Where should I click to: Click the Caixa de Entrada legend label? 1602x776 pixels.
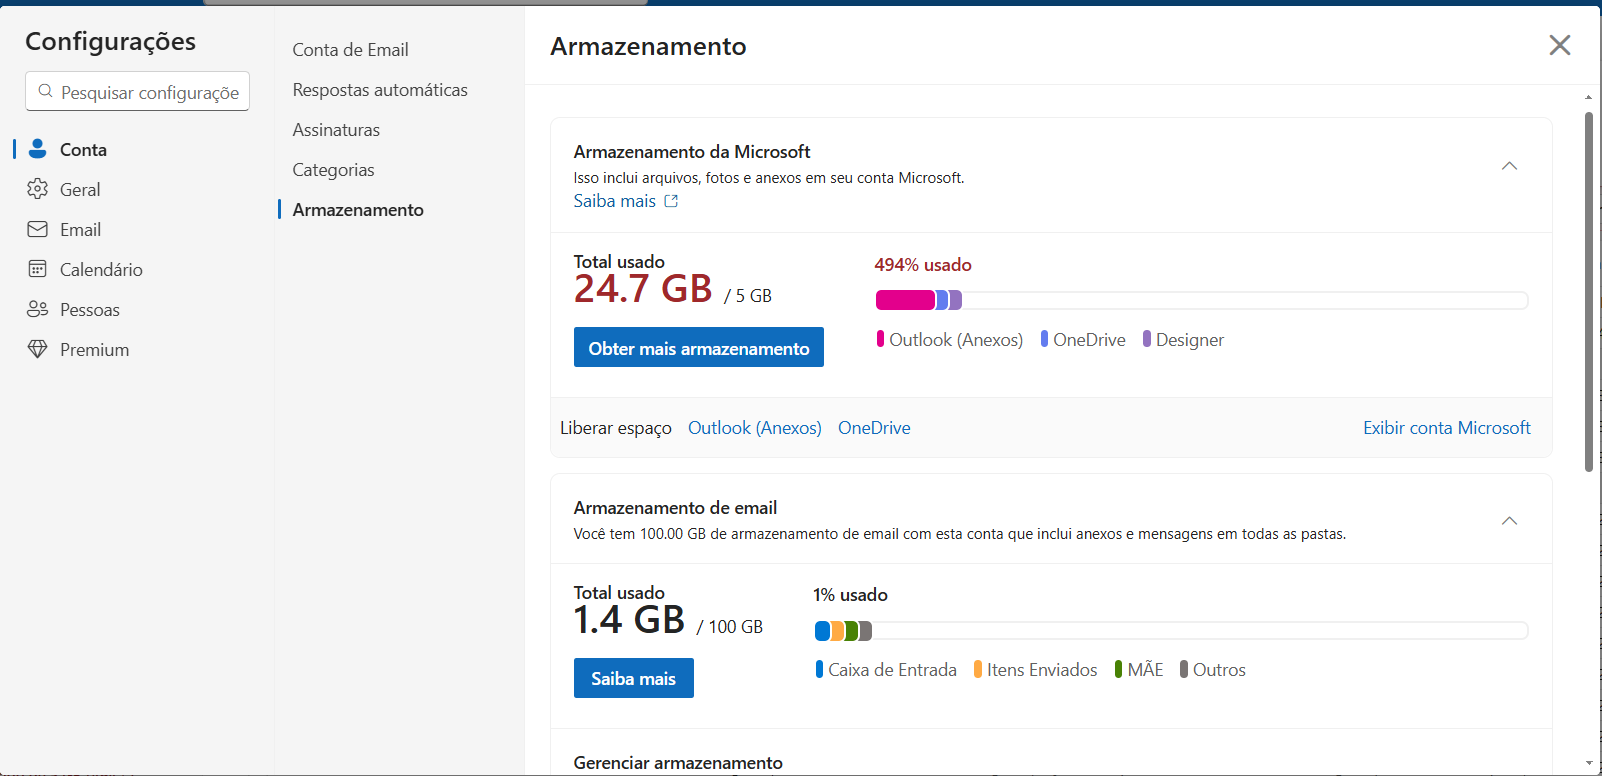coord(892,670)
